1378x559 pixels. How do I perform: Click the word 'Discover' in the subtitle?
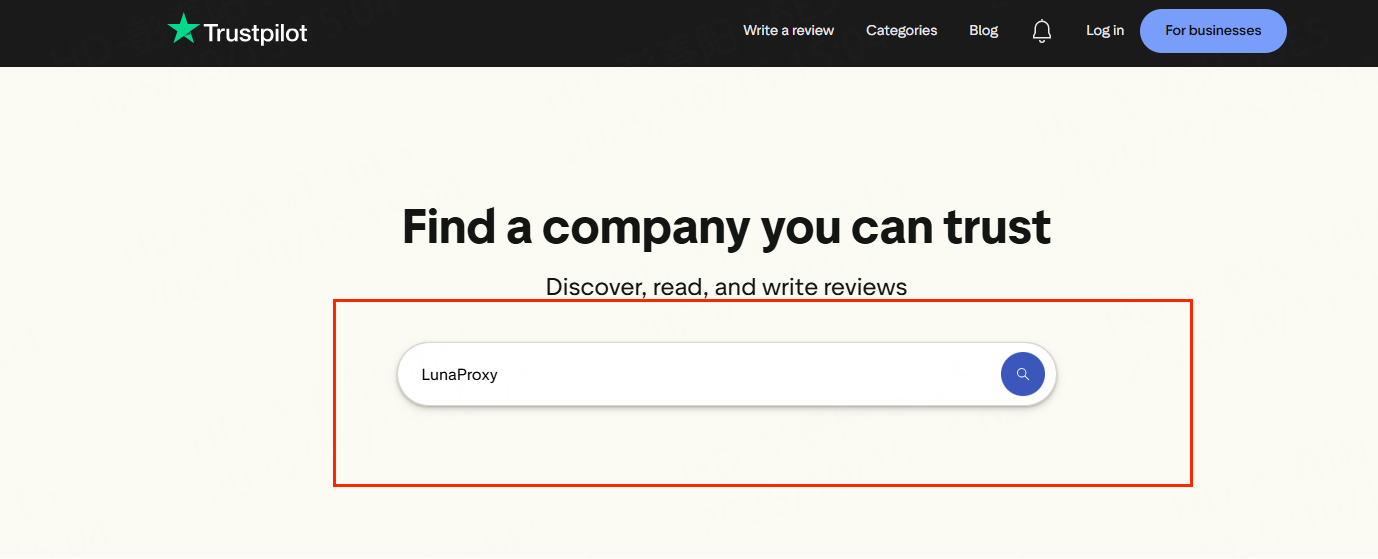(x=594, y=287)
